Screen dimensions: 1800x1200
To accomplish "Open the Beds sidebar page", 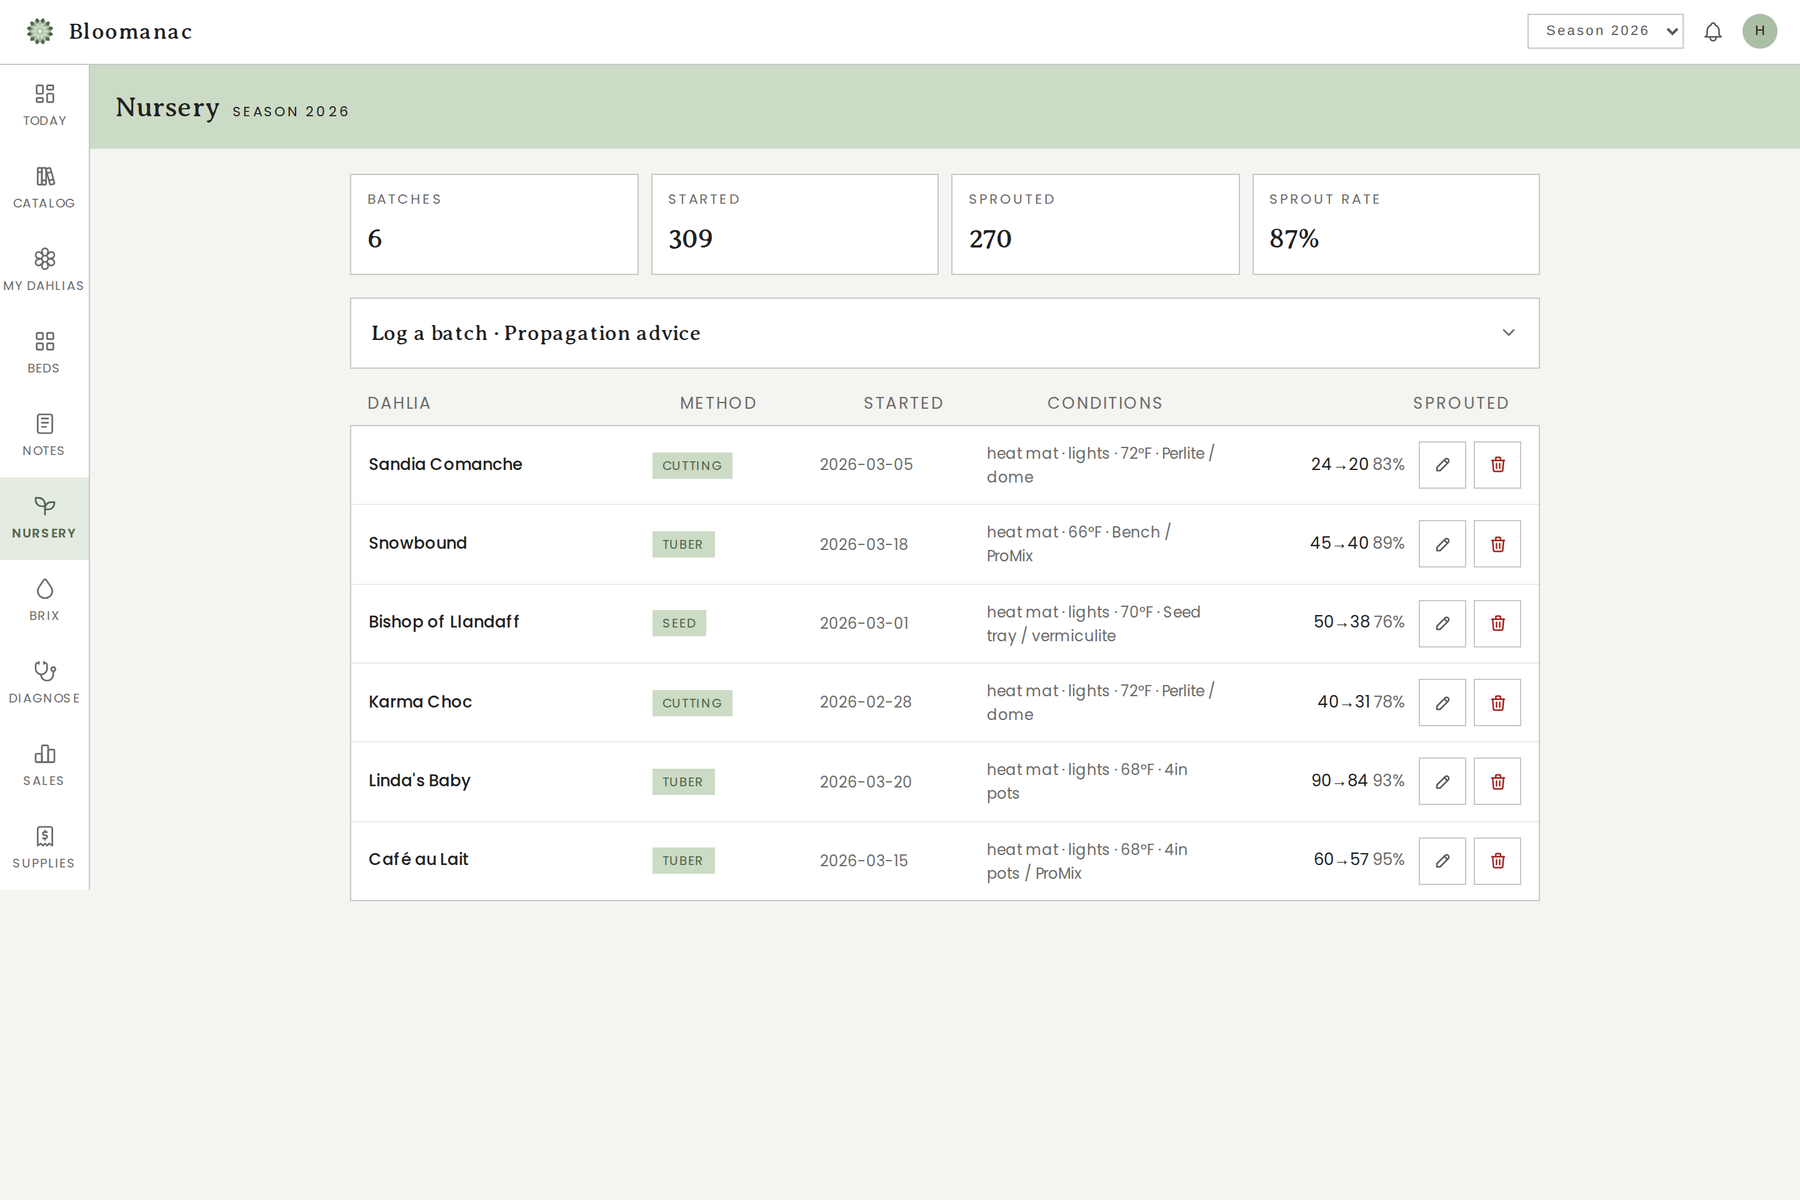I will tap(44, 353).
